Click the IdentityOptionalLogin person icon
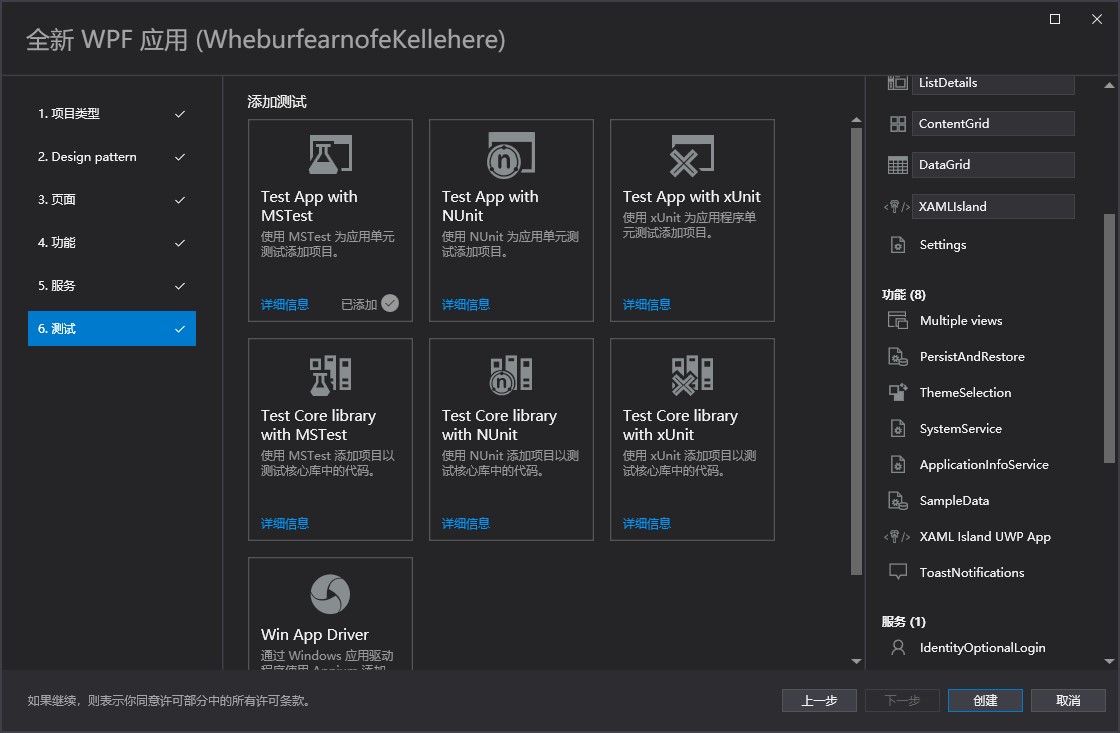 click(x=898, y=648)
